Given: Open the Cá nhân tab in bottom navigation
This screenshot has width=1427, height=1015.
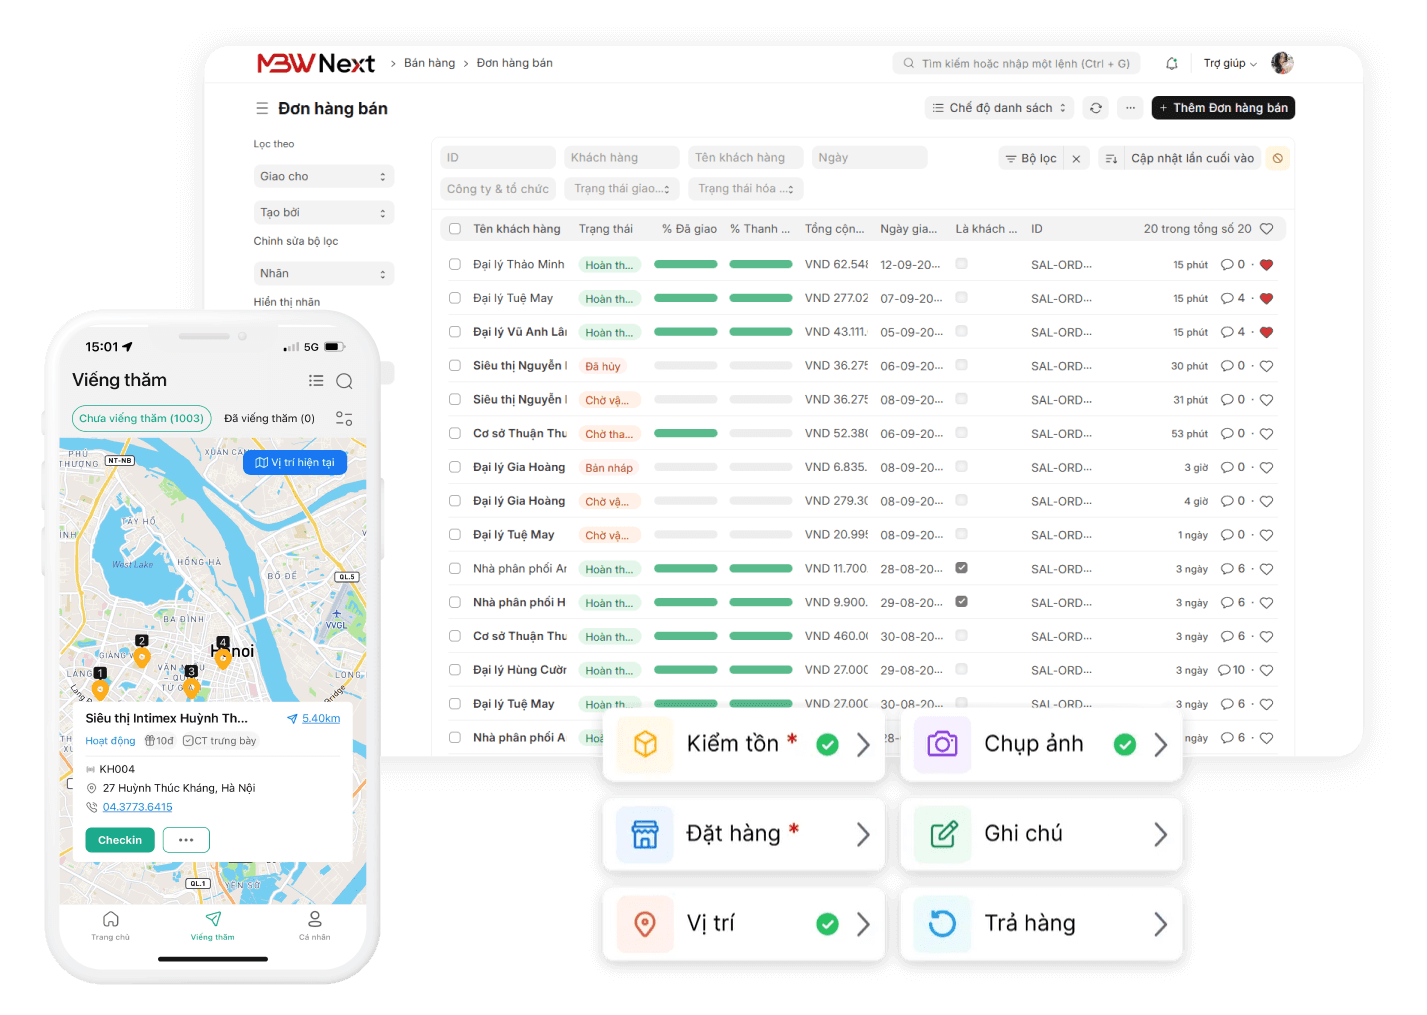Looking at the screenshot, I should coord(314,924).
